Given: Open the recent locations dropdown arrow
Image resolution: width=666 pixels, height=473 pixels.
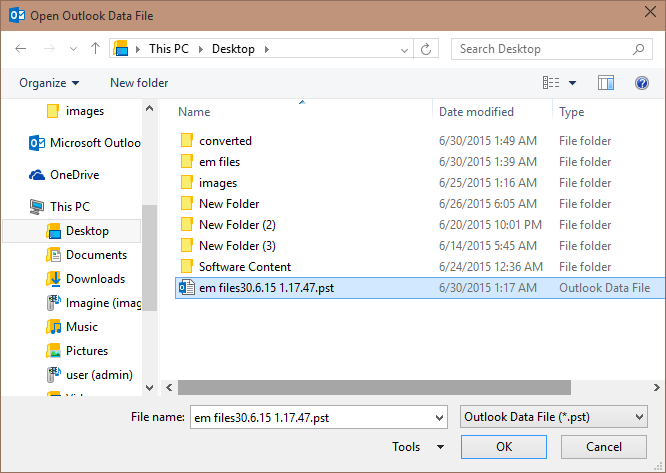Looking at the screenshot, I should point(73,49).
